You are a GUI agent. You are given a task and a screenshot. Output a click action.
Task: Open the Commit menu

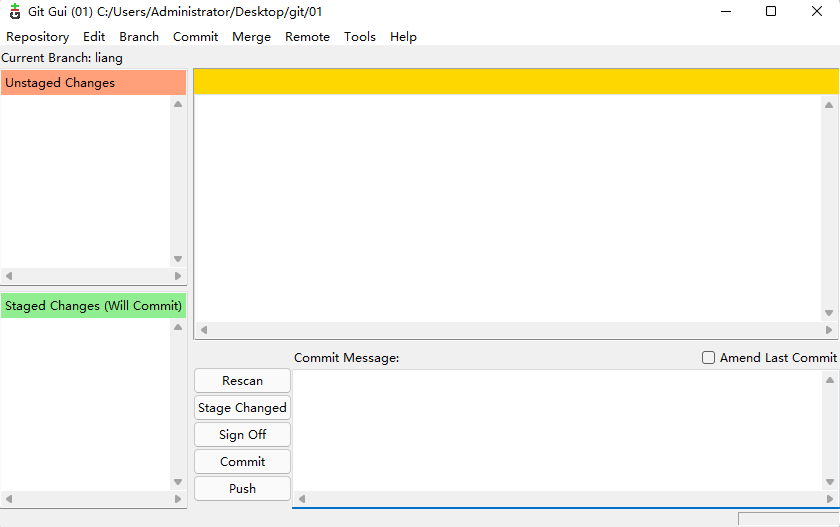click(x=195, y=37)
